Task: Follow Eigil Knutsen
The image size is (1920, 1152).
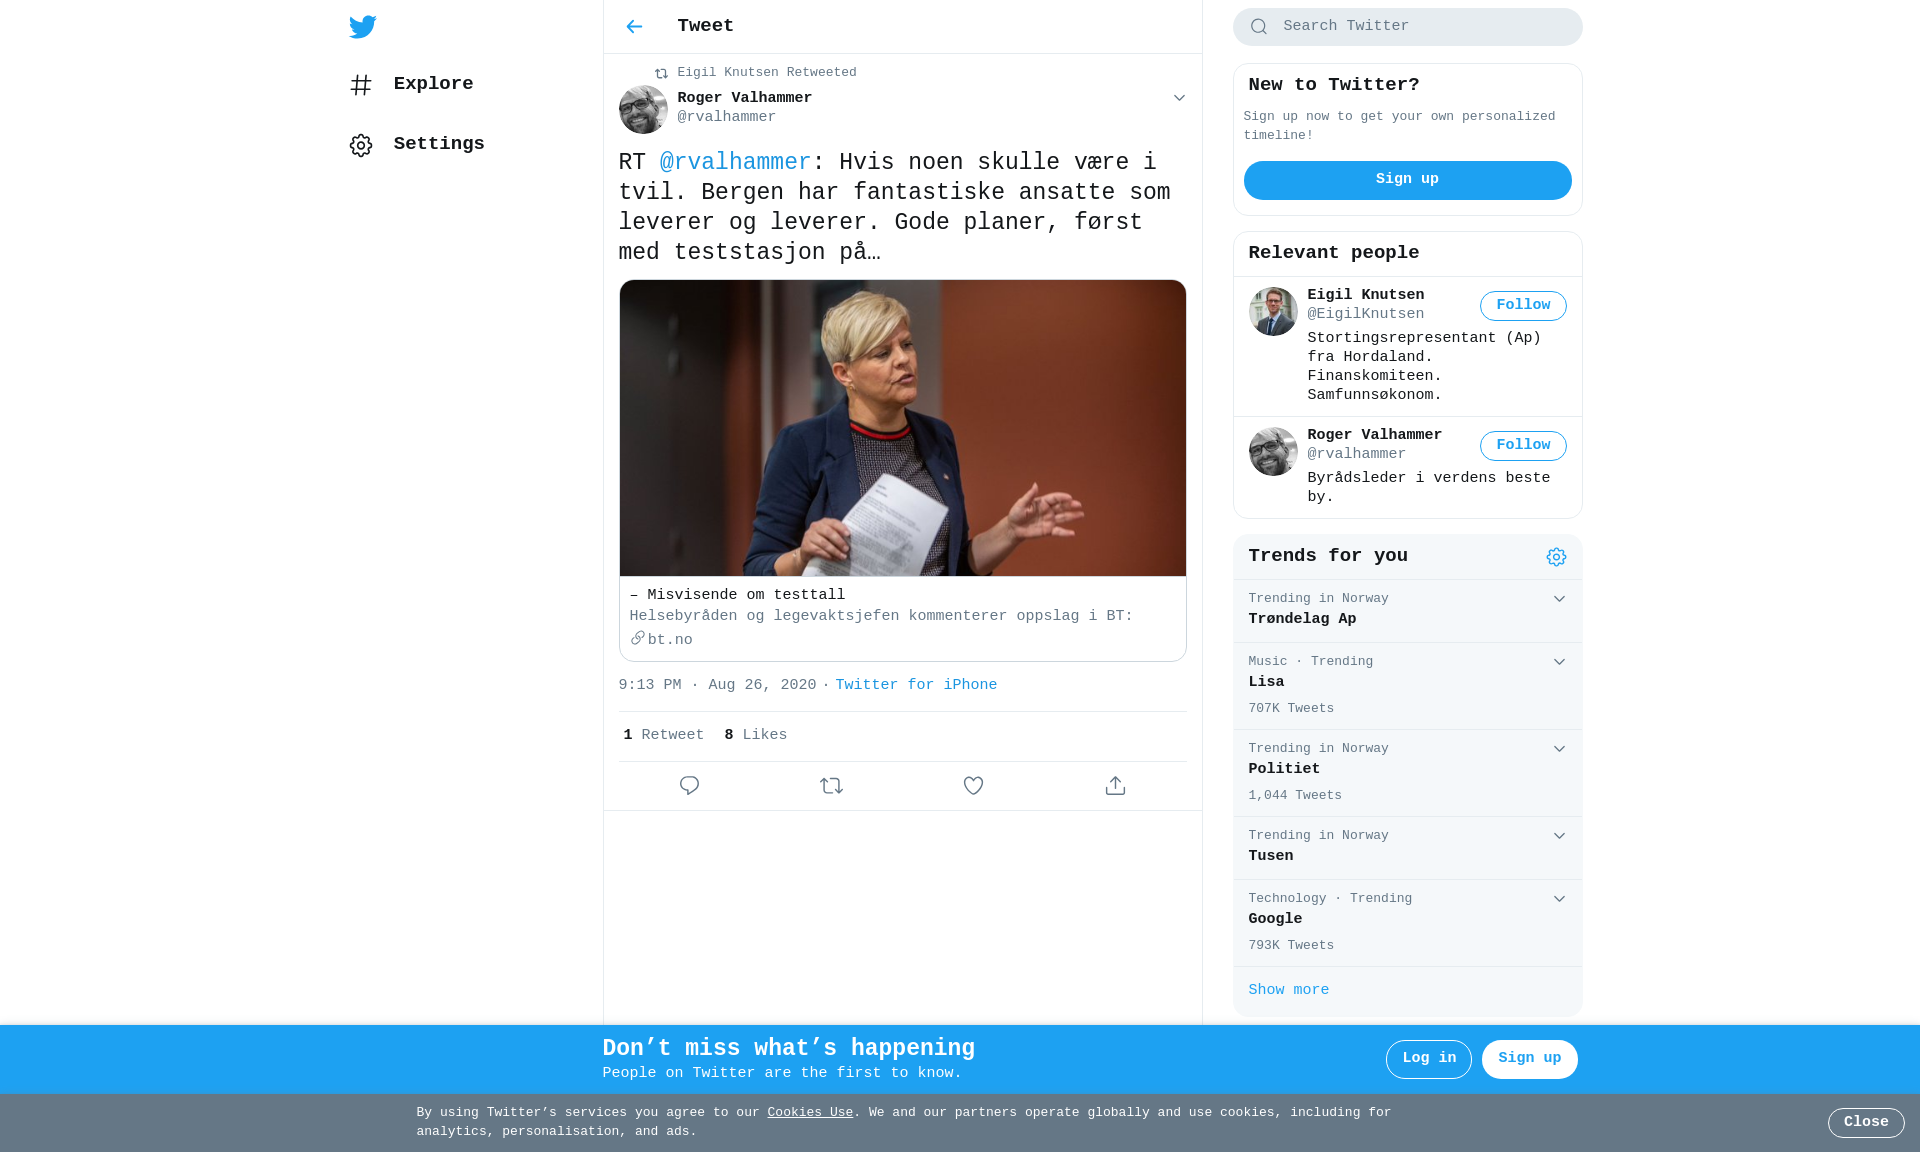Action: click(x=1523, y=306)
